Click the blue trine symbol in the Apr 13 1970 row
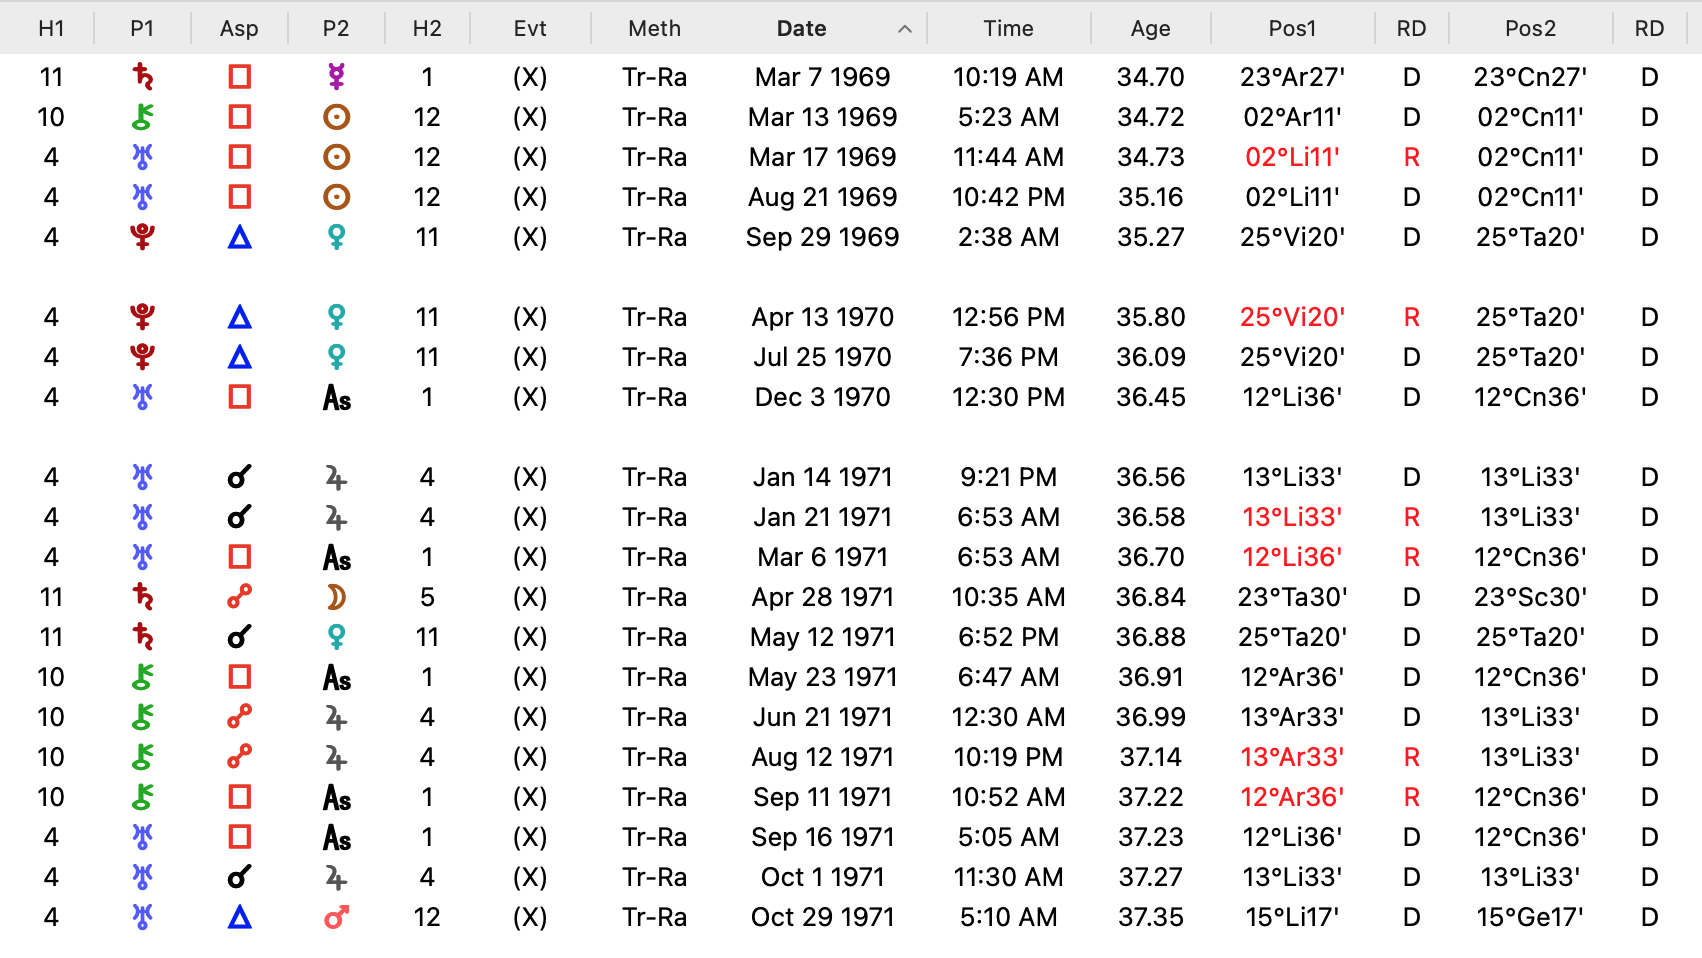Viewport: 1702px width, 958px height. click(239, 317)
